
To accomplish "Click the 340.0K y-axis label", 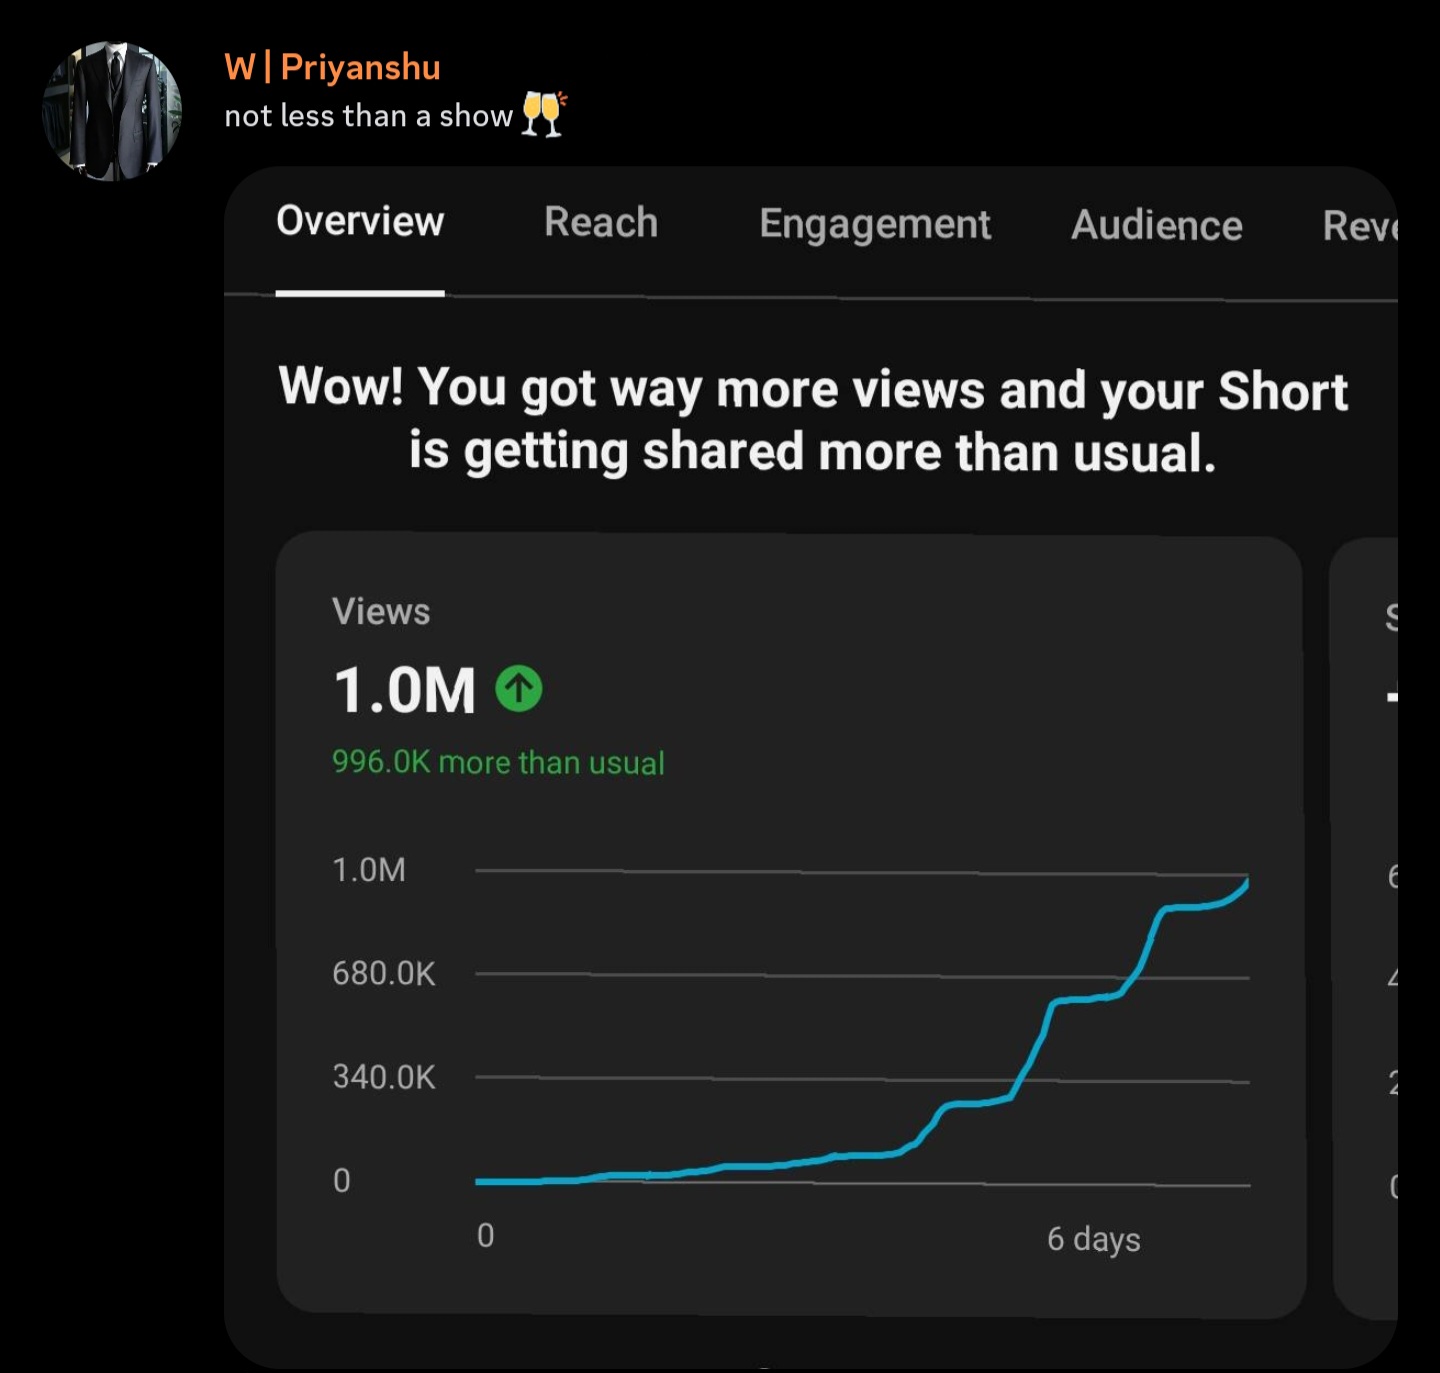I will click(x=384, y=1077).
